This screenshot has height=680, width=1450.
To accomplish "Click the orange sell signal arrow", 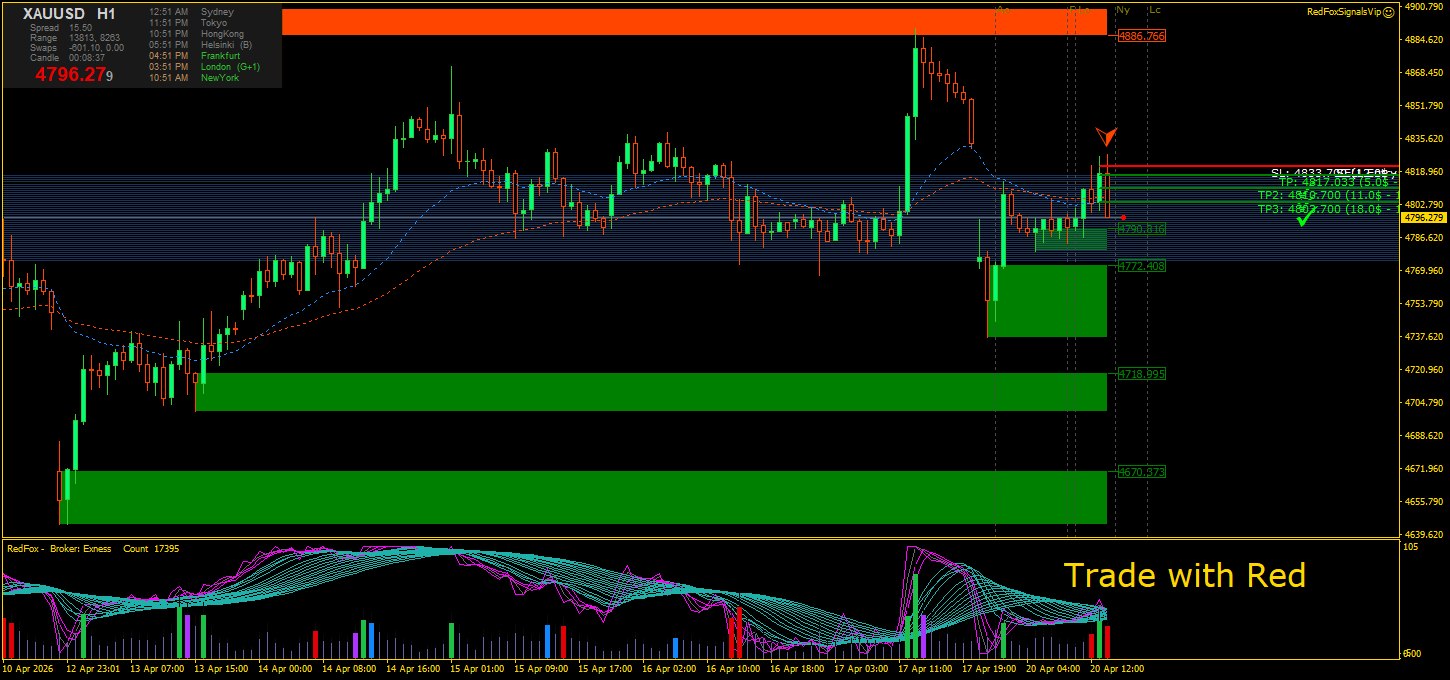I will tap(1105, 136).
